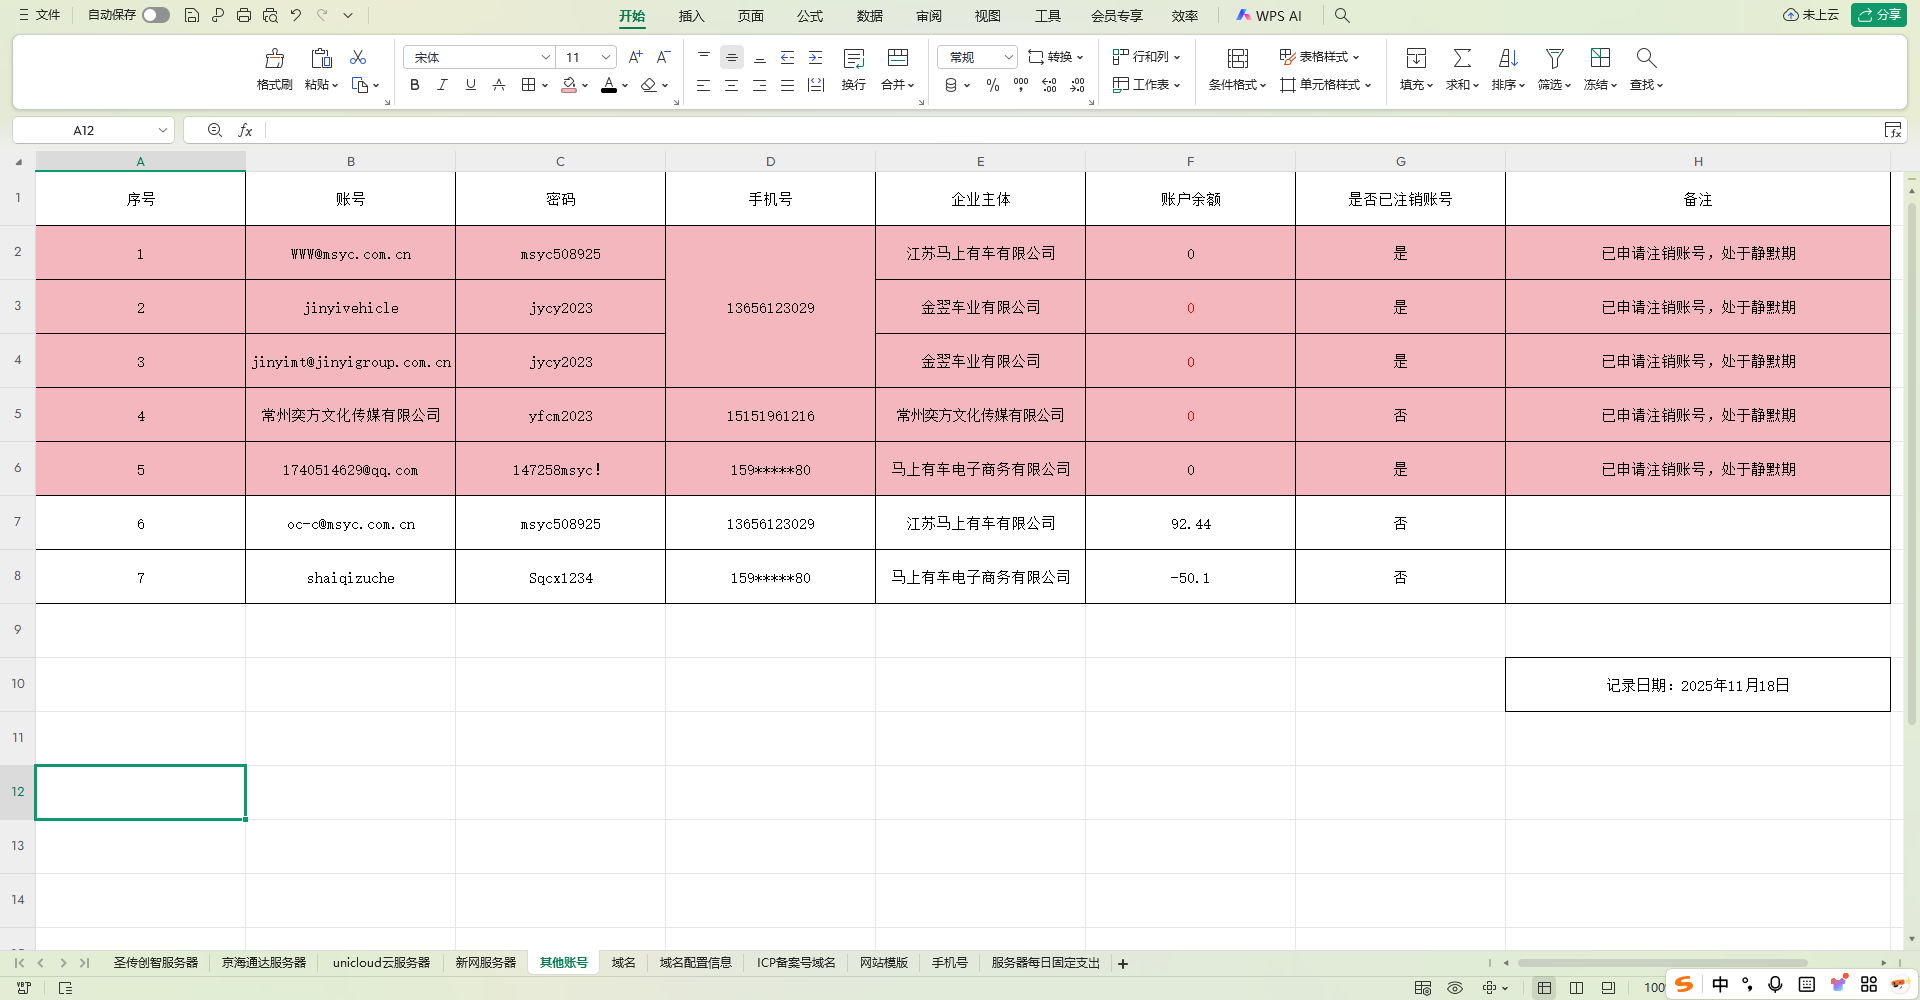Click the Underline icon
The width and height of the screenshot is (1920, 1000).
pos(470,85)
